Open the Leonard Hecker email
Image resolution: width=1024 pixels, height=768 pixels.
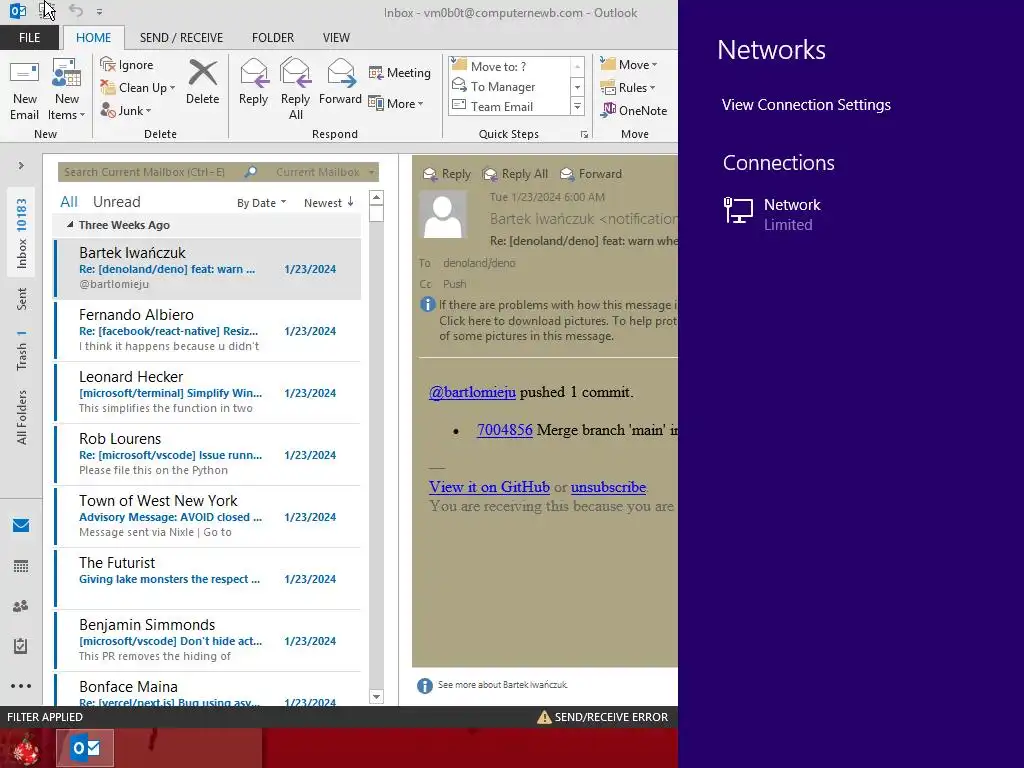(208, 392)
